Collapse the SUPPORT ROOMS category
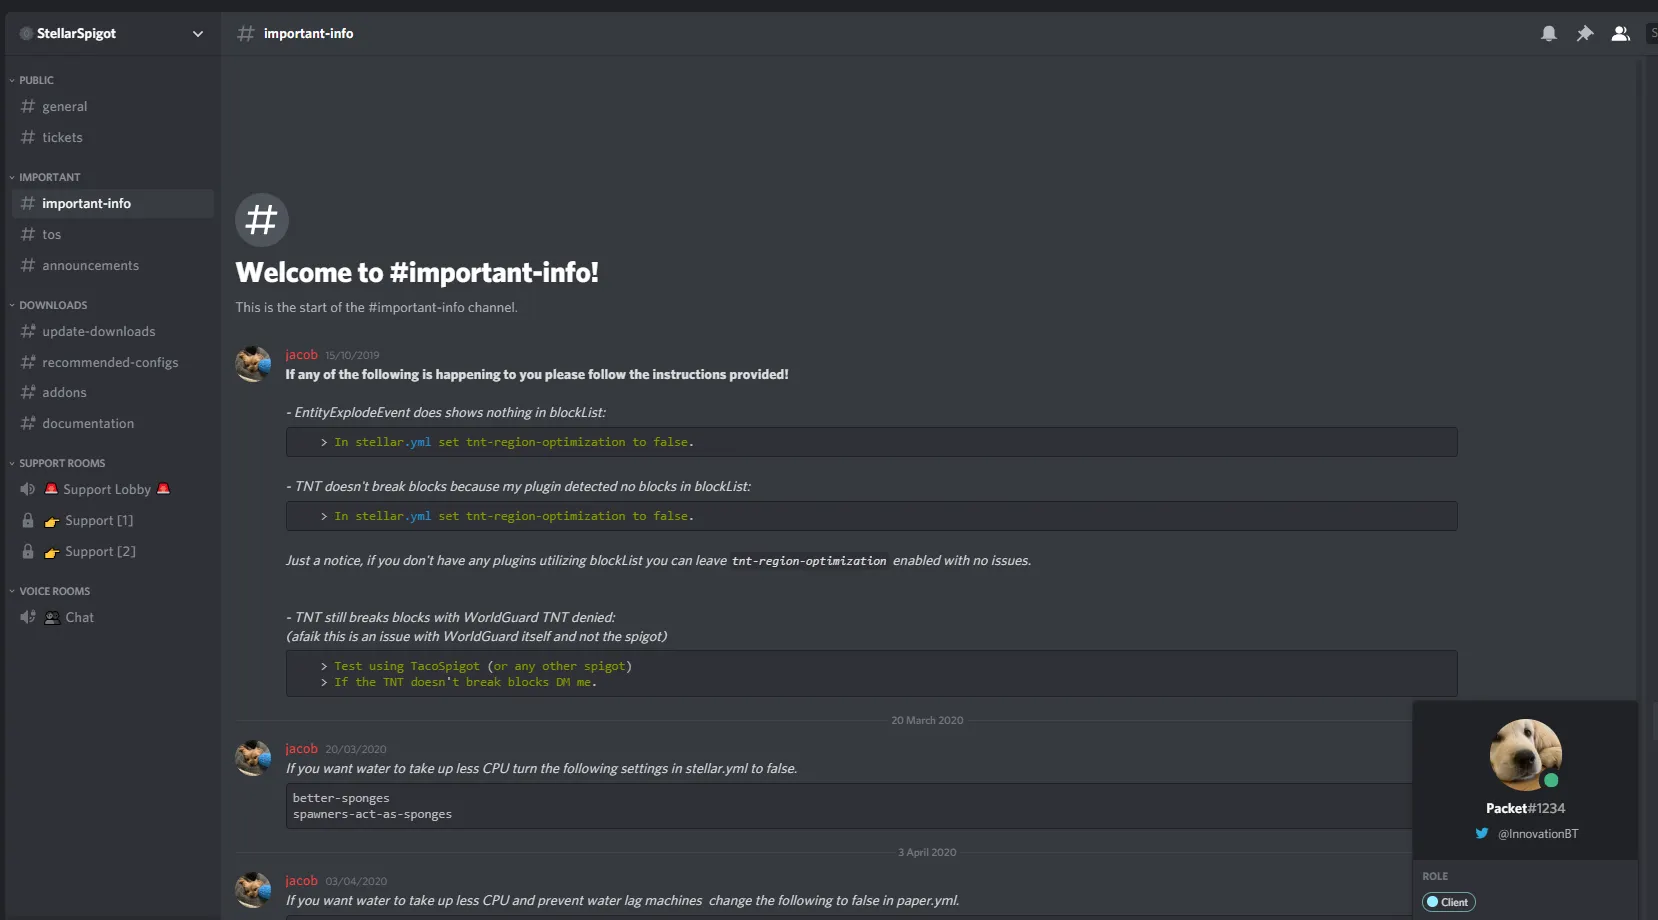The image size is (1658, 920). tap(62, 463)
